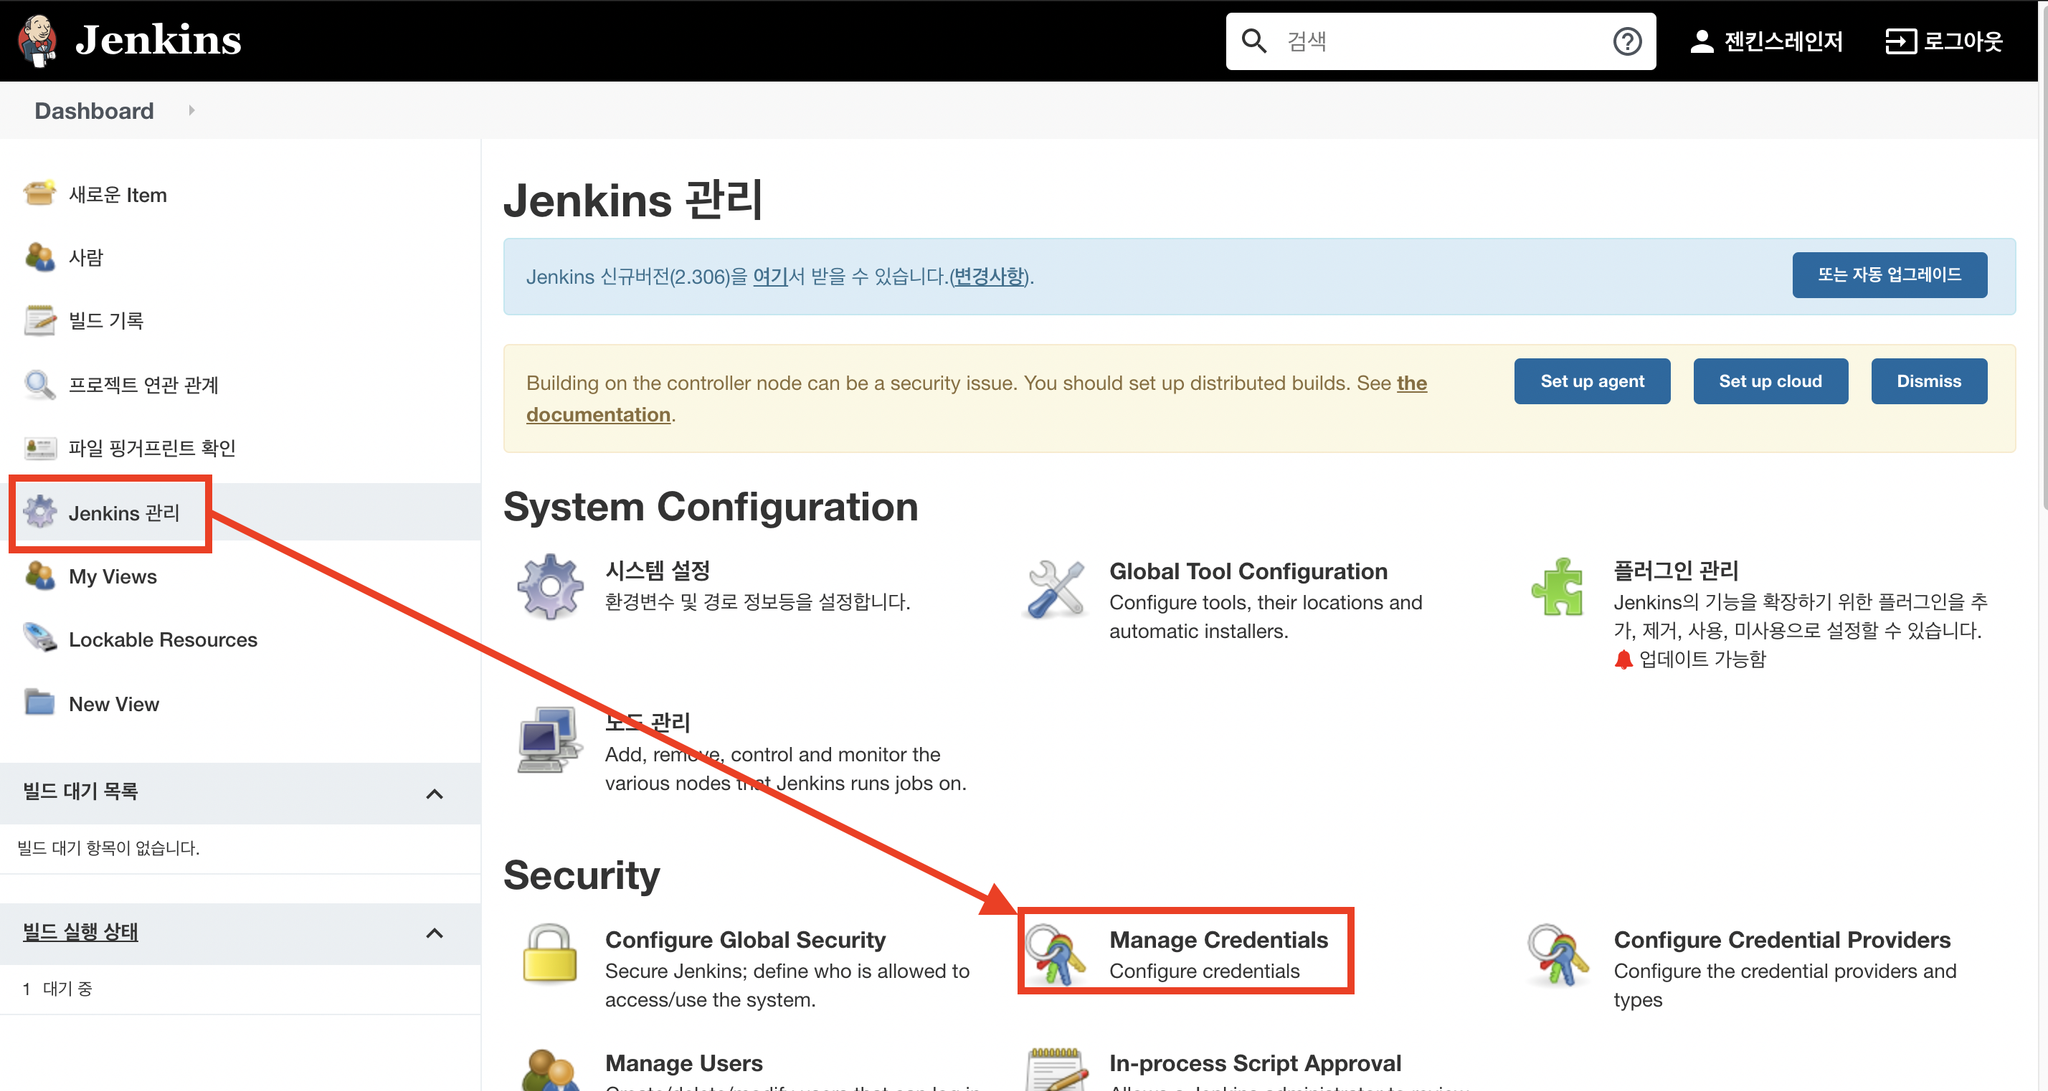Open Manage Users title link
The height and width of the screenshot is (1091, 2048).
coord(684,1063)
